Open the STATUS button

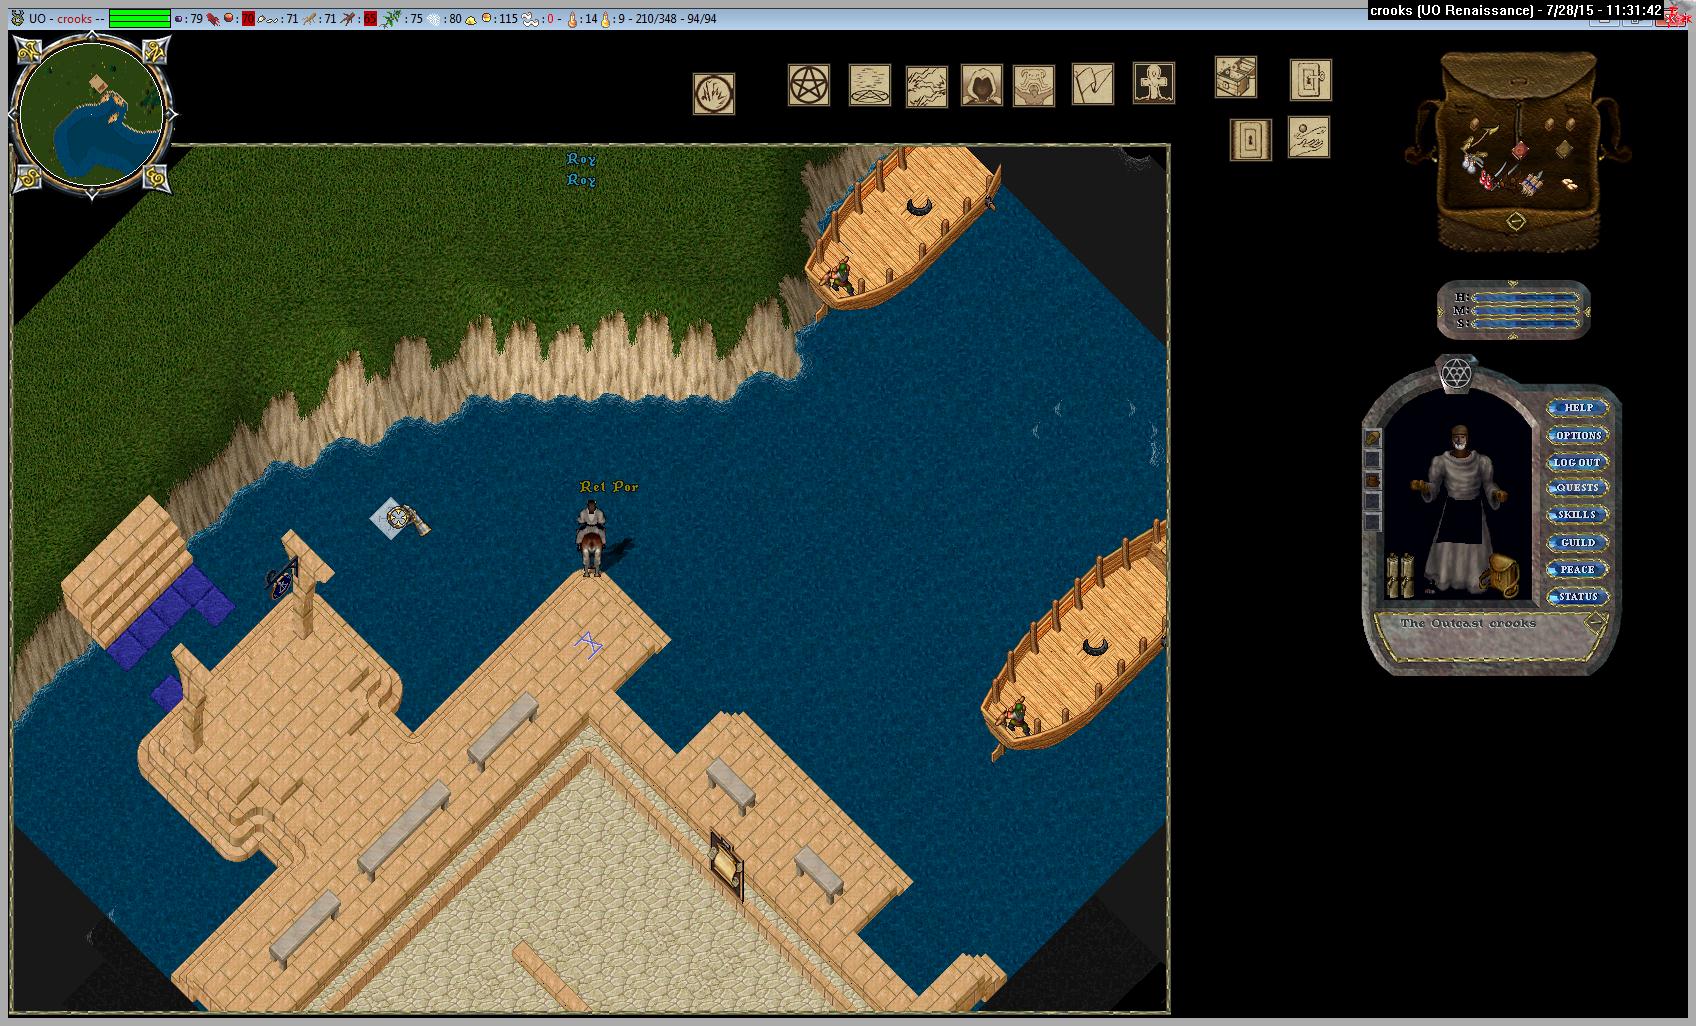pos(1578,596)
